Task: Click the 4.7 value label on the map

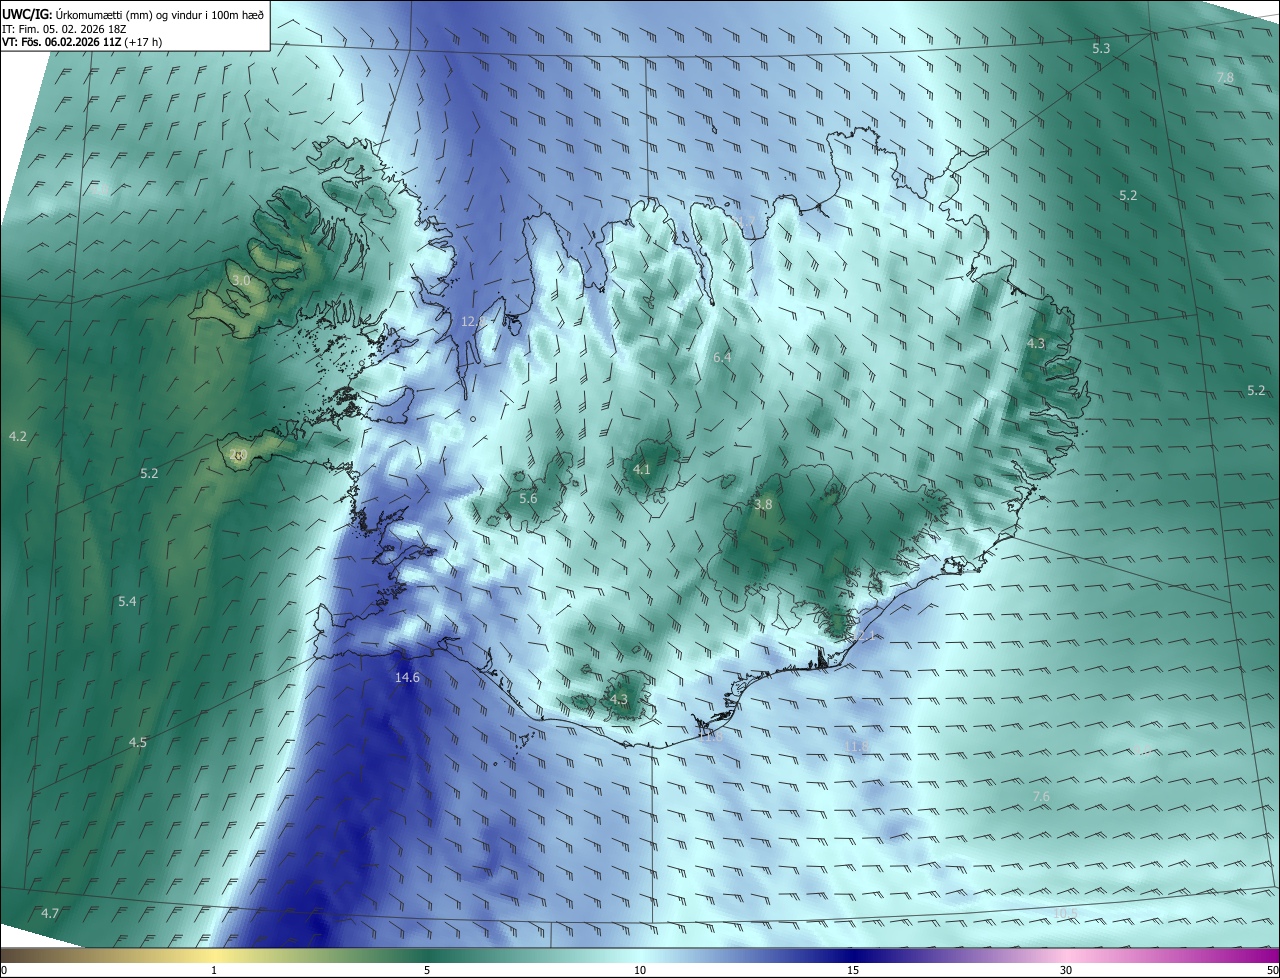Action: (50, 913)
